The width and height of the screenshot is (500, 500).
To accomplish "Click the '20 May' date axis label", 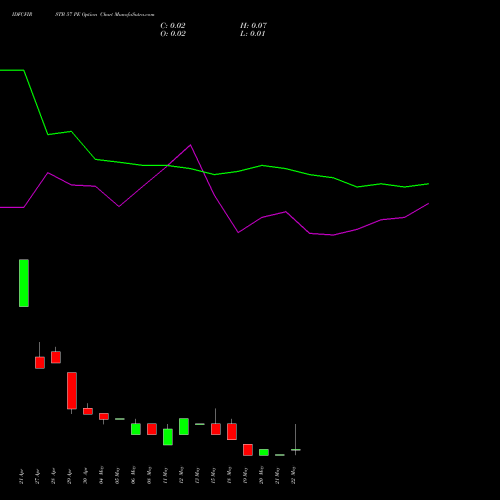I will pyautogui.click(x=261, y=475).
